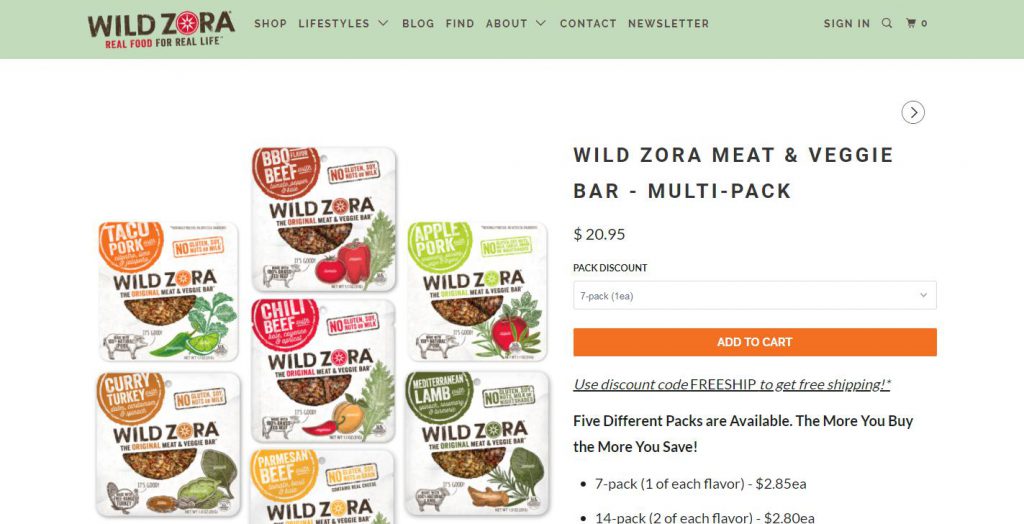
Task: Select the Apple Pork bar image
Action: (x=477, y=291)
